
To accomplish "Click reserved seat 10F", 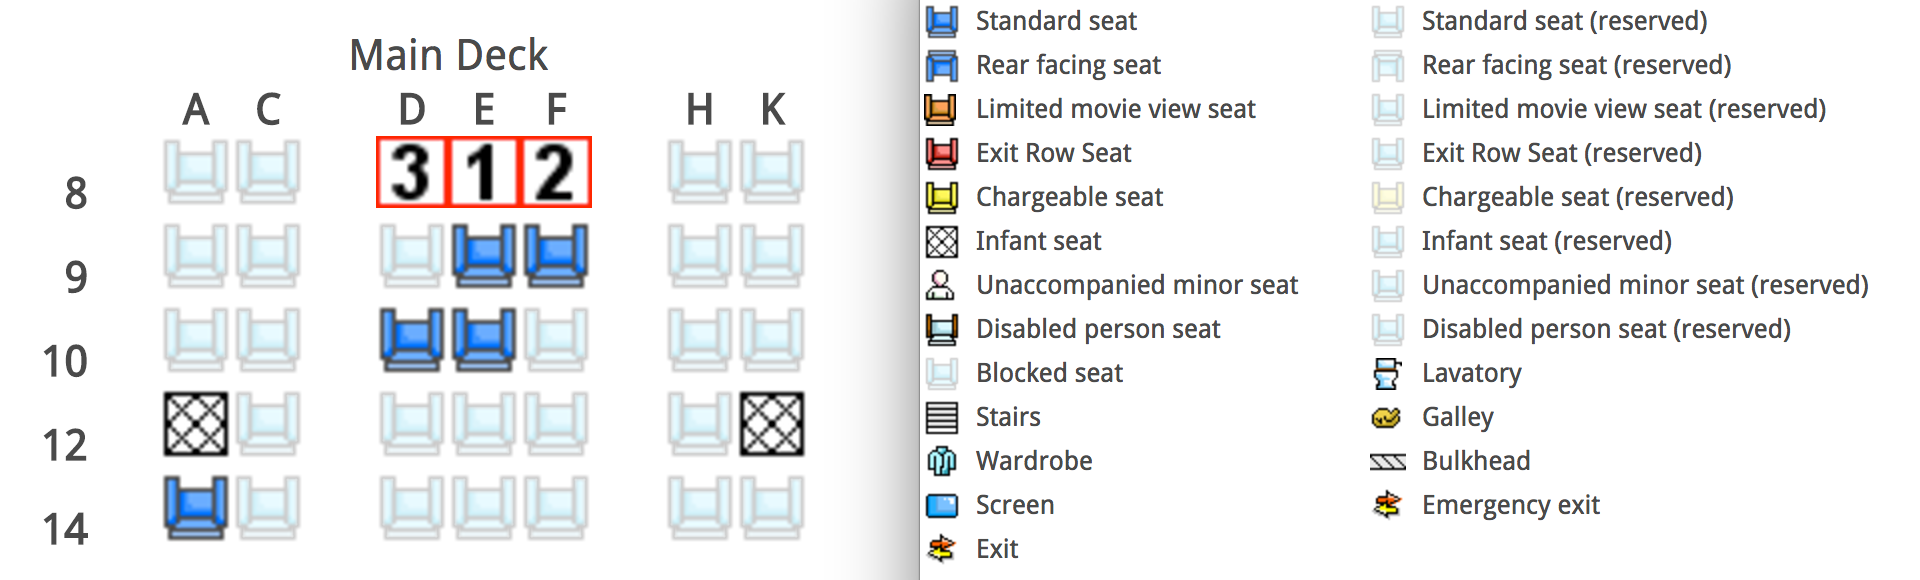I will click(556, 340).
